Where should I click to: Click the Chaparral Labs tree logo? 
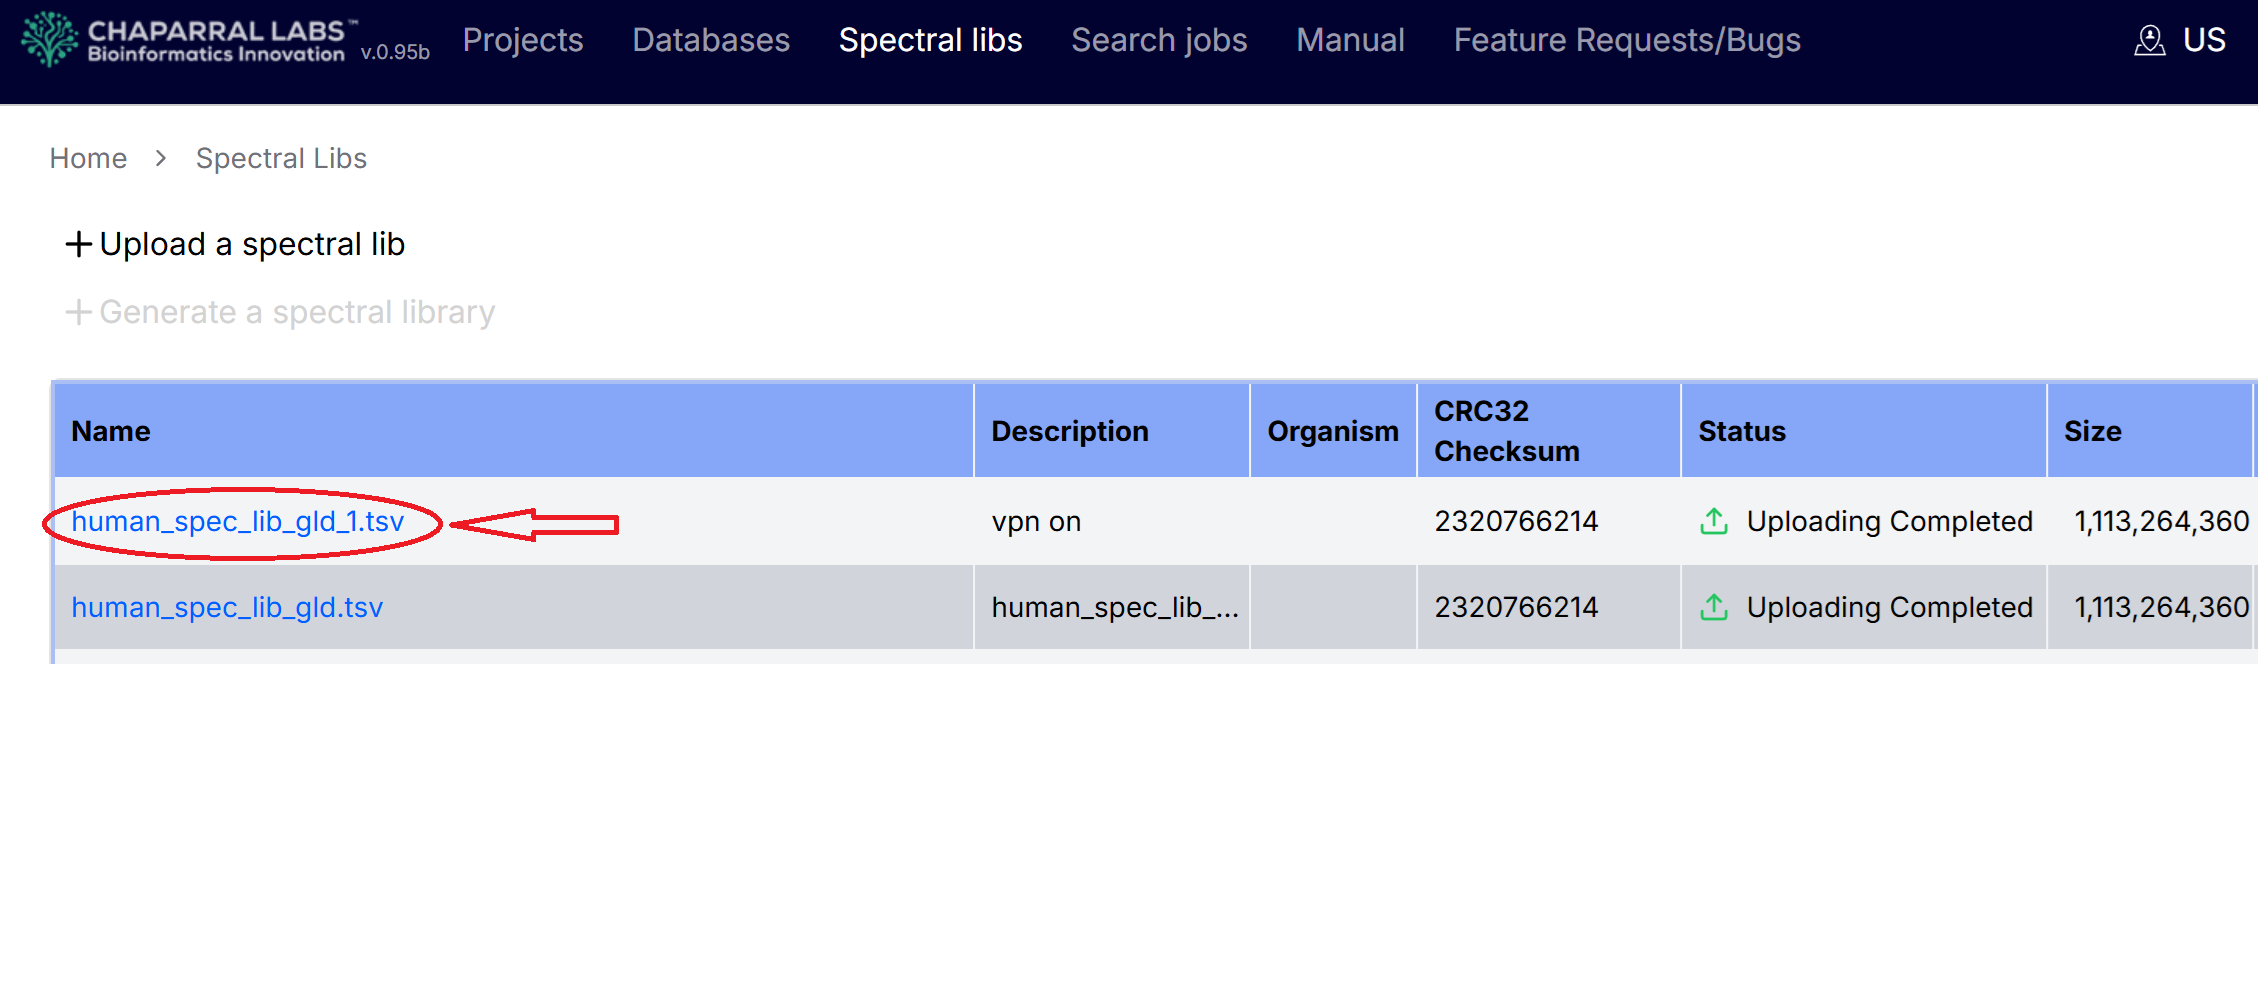[49, 39]
